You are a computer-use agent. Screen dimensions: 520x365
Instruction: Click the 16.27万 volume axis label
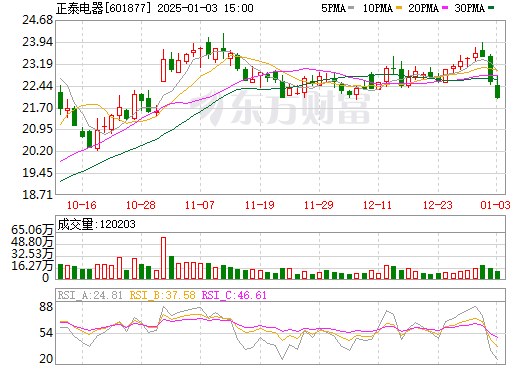32,266
